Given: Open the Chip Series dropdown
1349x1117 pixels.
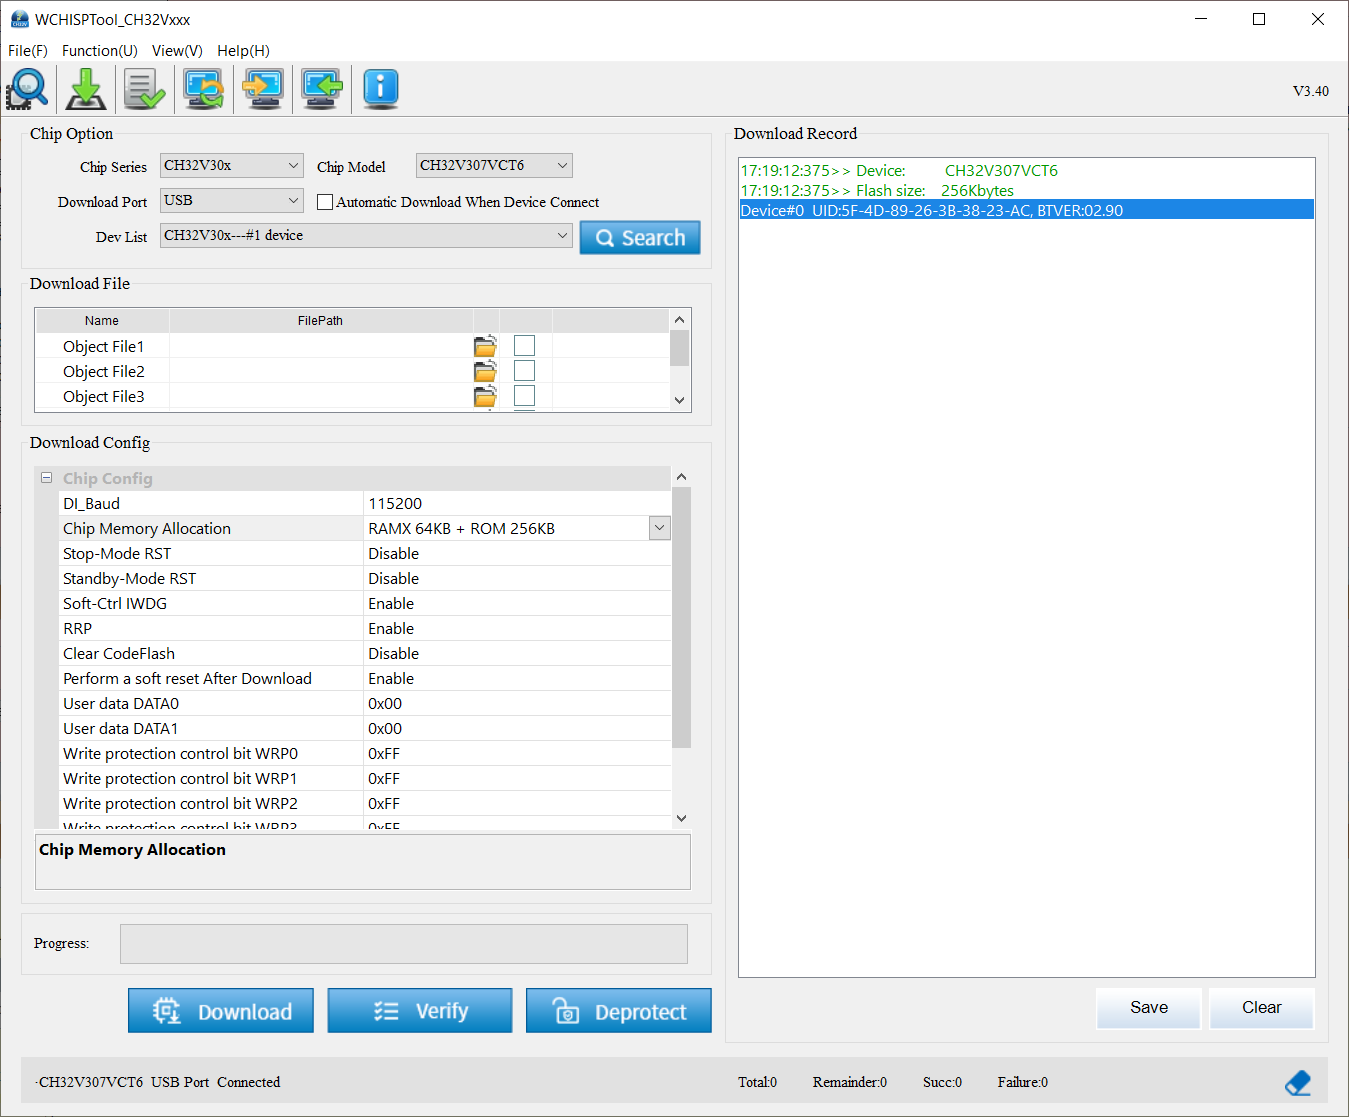Looking at the screenshot, I should (x=232, y=166).
